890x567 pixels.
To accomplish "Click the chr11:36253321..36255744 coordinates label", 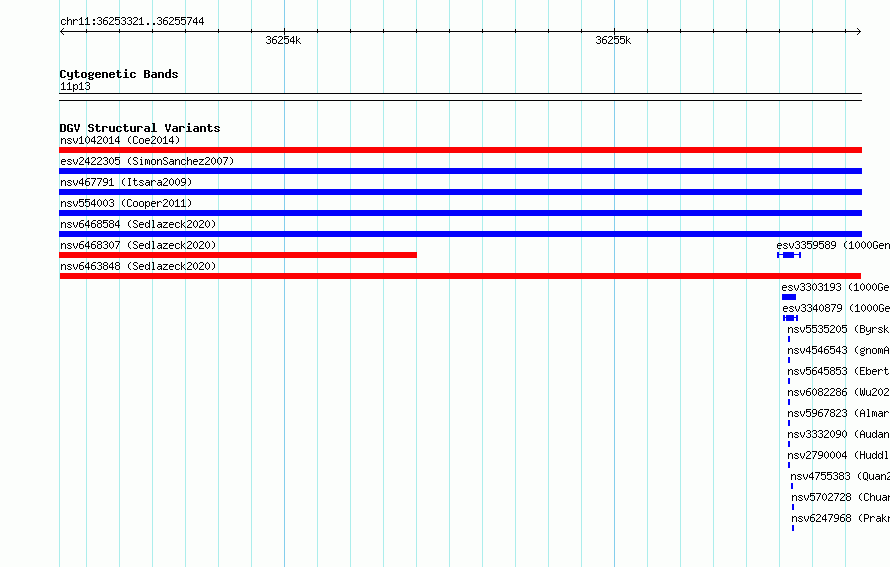I will (132, 21).
